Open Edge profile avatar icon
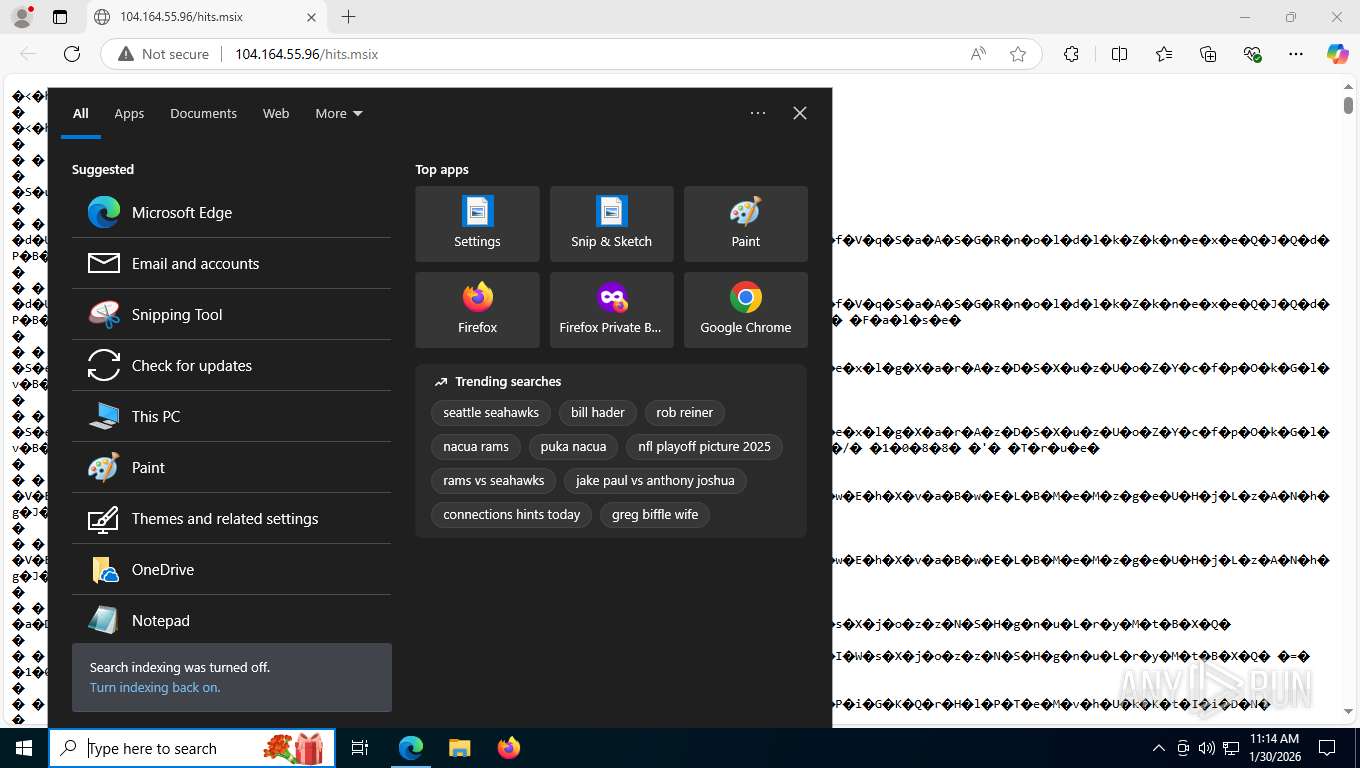 point(22,17)
